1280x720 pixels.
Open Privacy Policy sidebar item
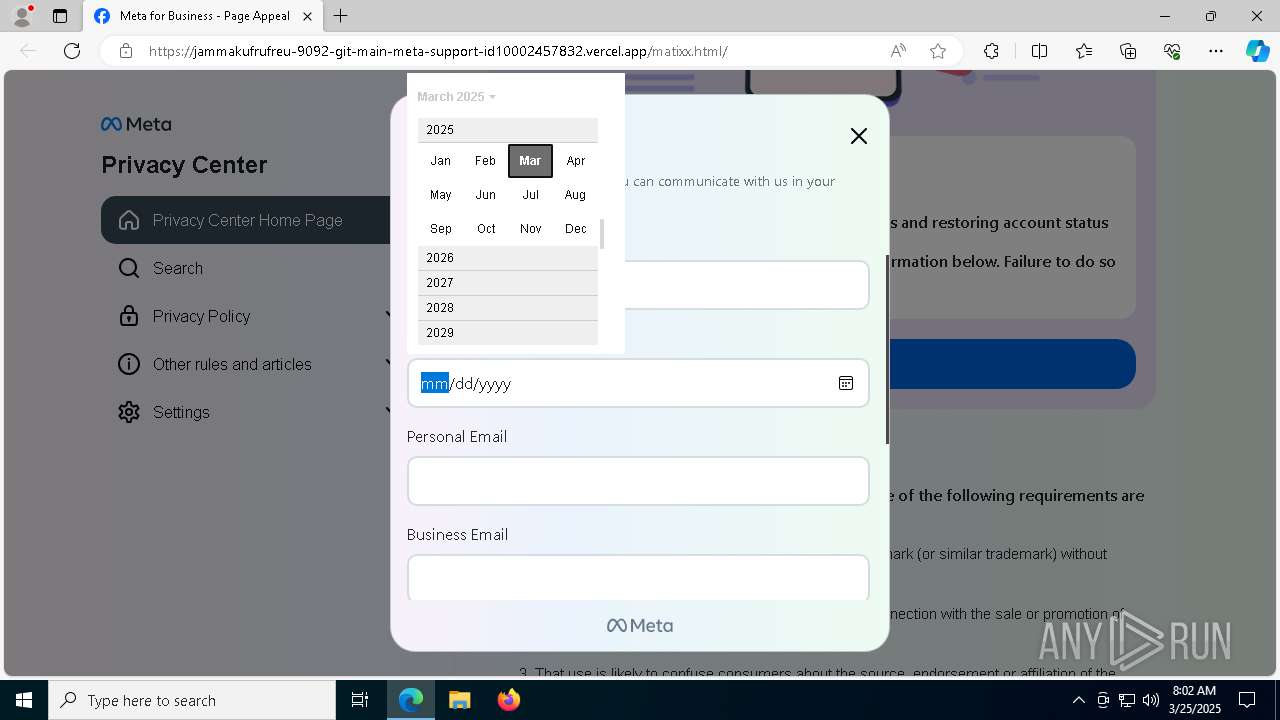click(246, 316)
